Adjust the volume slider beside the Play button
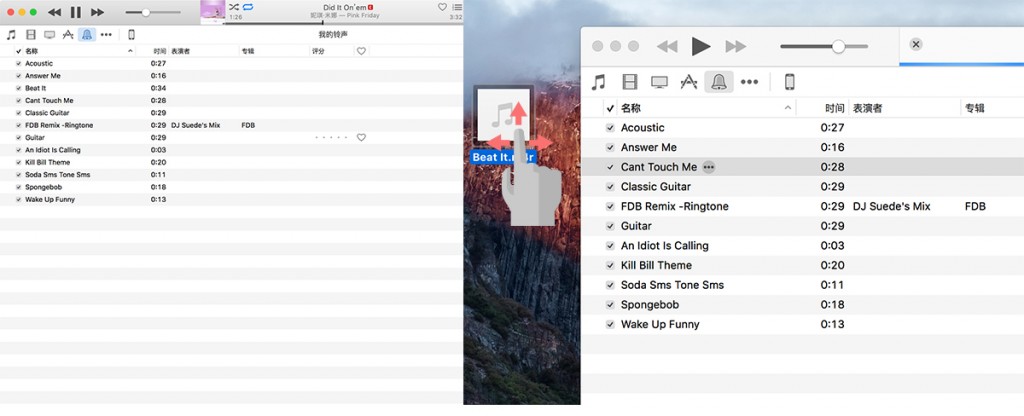The image size is (1024, 416). pyautogui.click(x=838, y=46)
